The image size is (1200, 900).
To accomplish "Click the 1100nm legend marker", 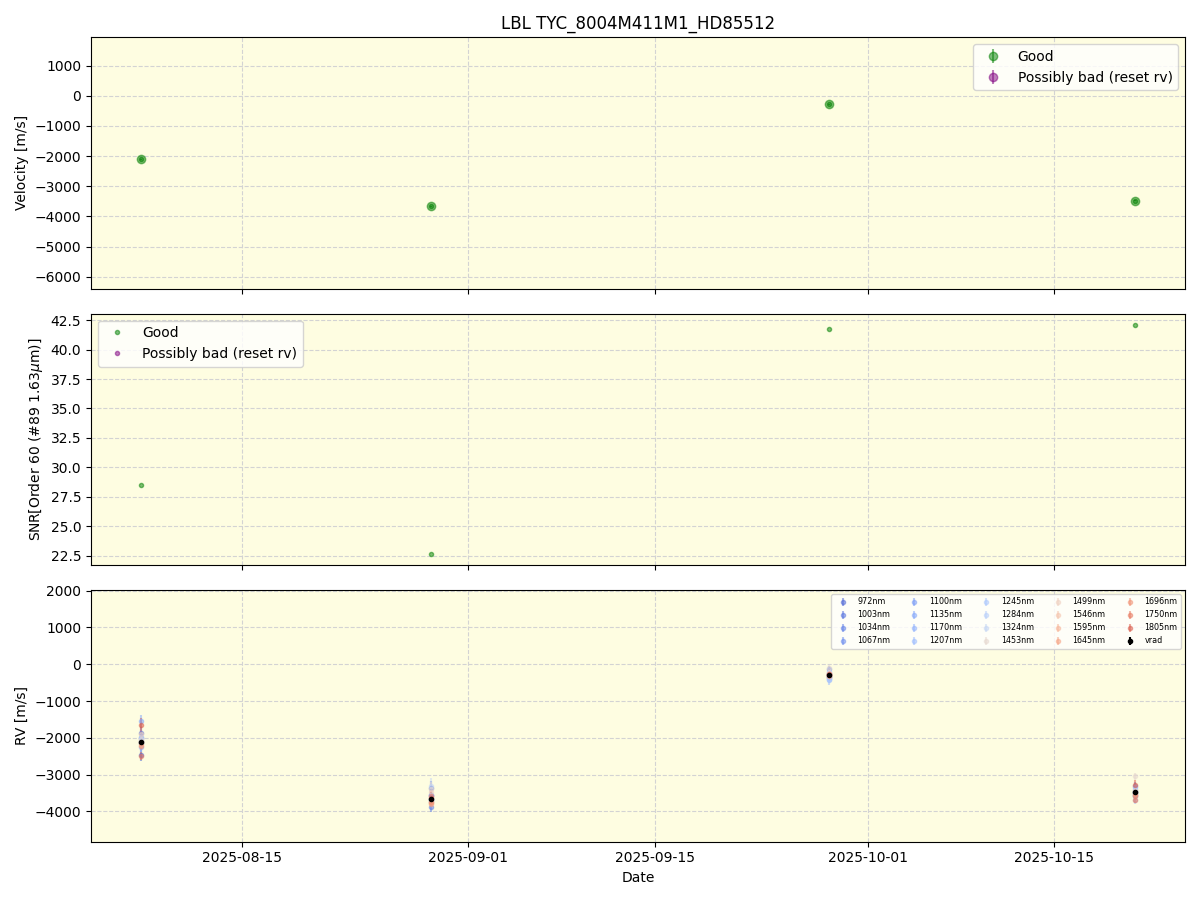I will [x=914, y=602].
